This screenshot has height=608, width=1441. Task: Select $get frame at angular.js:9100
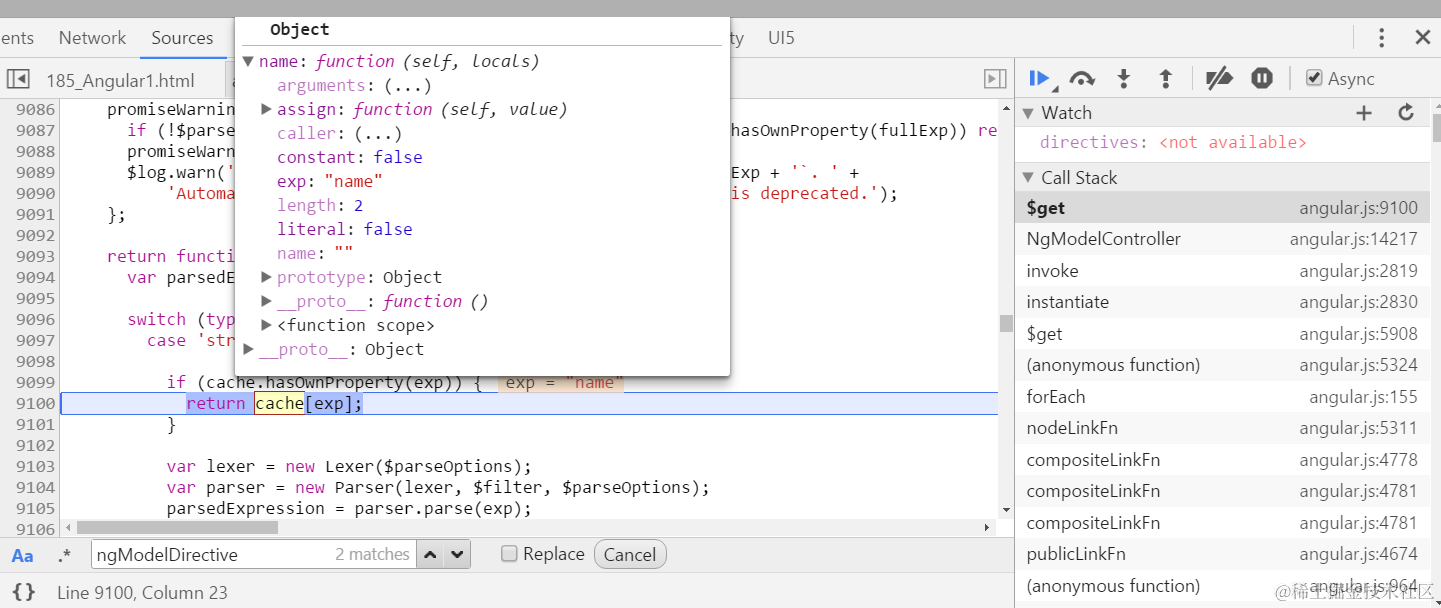click(1222, 208)
